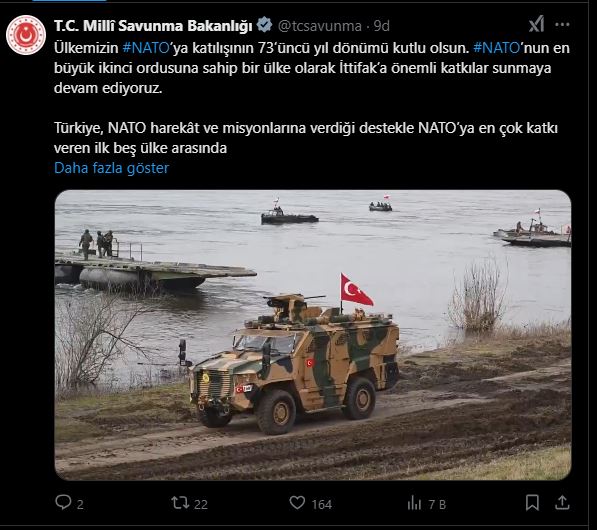Image resolution: width=597 pixels, height=530 pixels.
Task: Open the Millî Savunma Bakanlığı profile avatar
Action: coord(26,35)
